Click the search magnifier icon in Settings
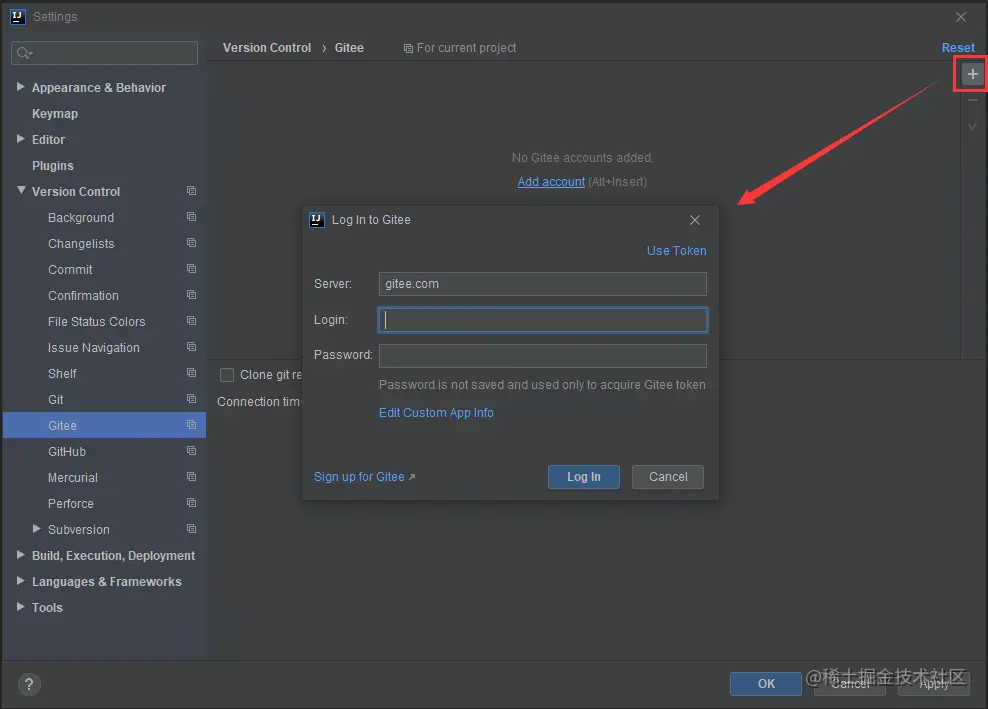988x709 pixels. click(24, 53)
